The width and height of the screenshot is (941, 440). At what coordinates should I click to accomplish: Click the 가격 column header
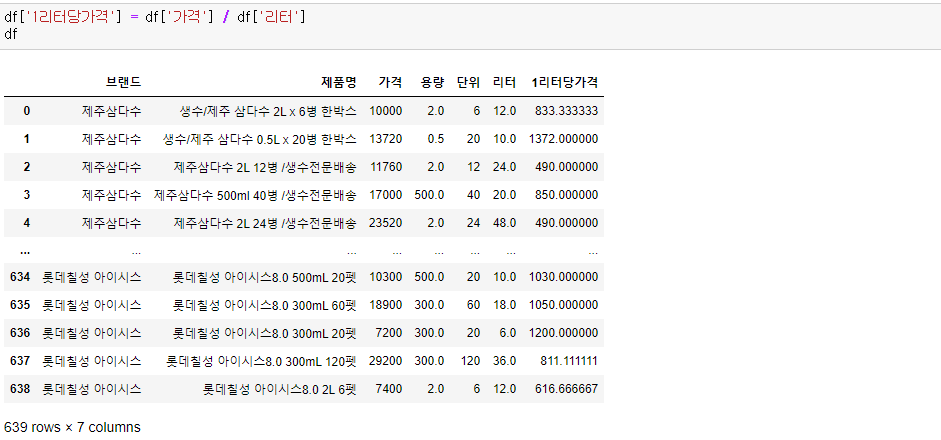pos(391,82)
